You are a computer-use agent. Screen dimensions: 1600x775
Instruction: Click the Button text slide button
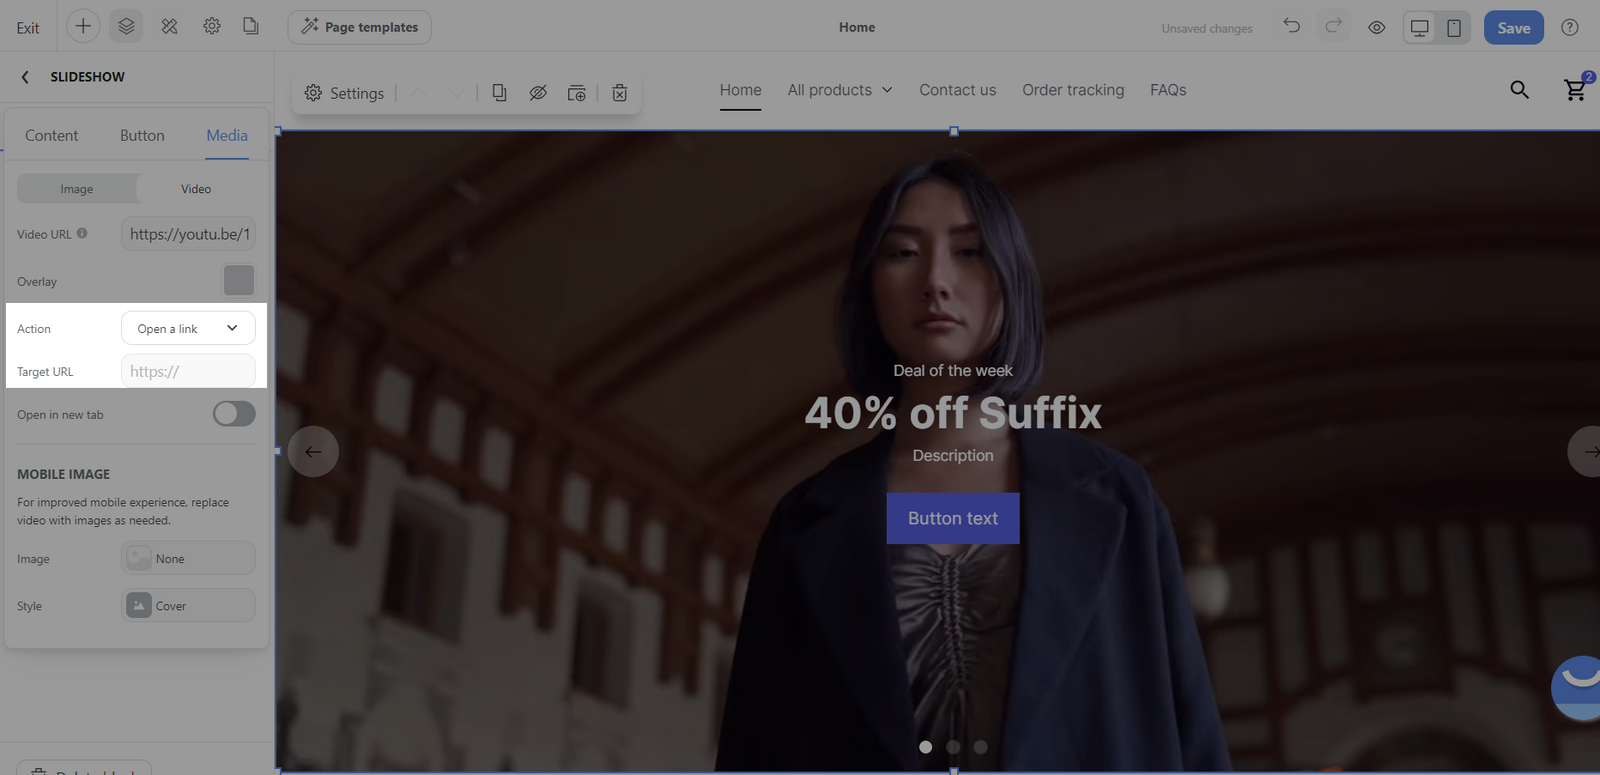(953, 518)
